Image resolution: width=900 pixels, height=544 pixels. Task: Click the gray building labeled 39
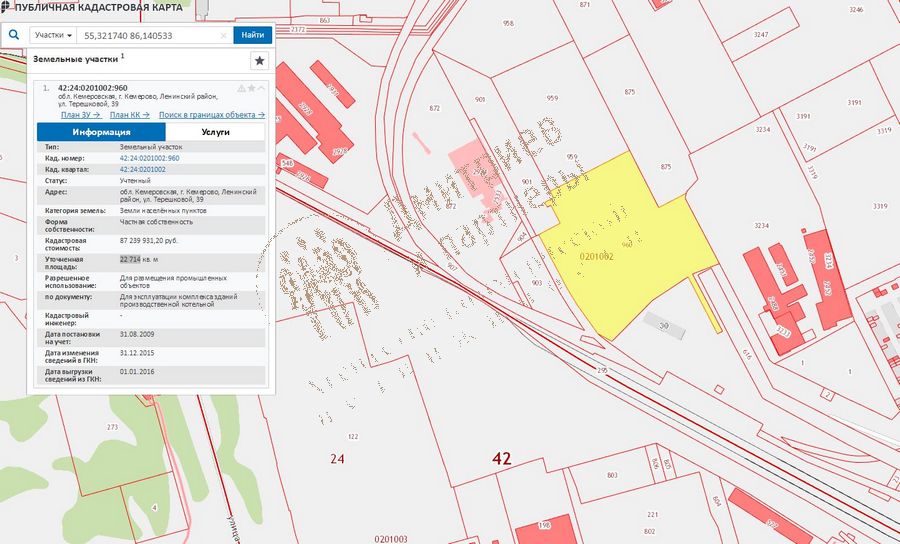[664, 325]
